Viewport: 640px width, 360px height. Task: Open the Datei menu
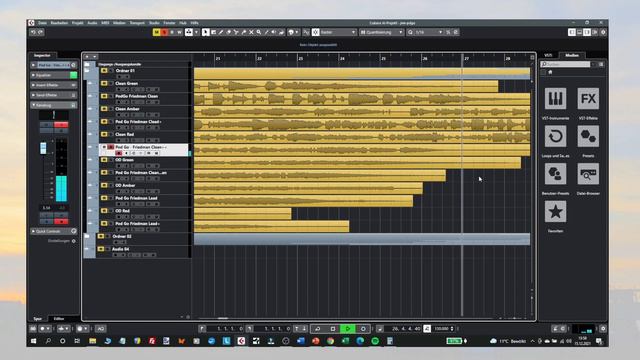[x=42, y=23]
